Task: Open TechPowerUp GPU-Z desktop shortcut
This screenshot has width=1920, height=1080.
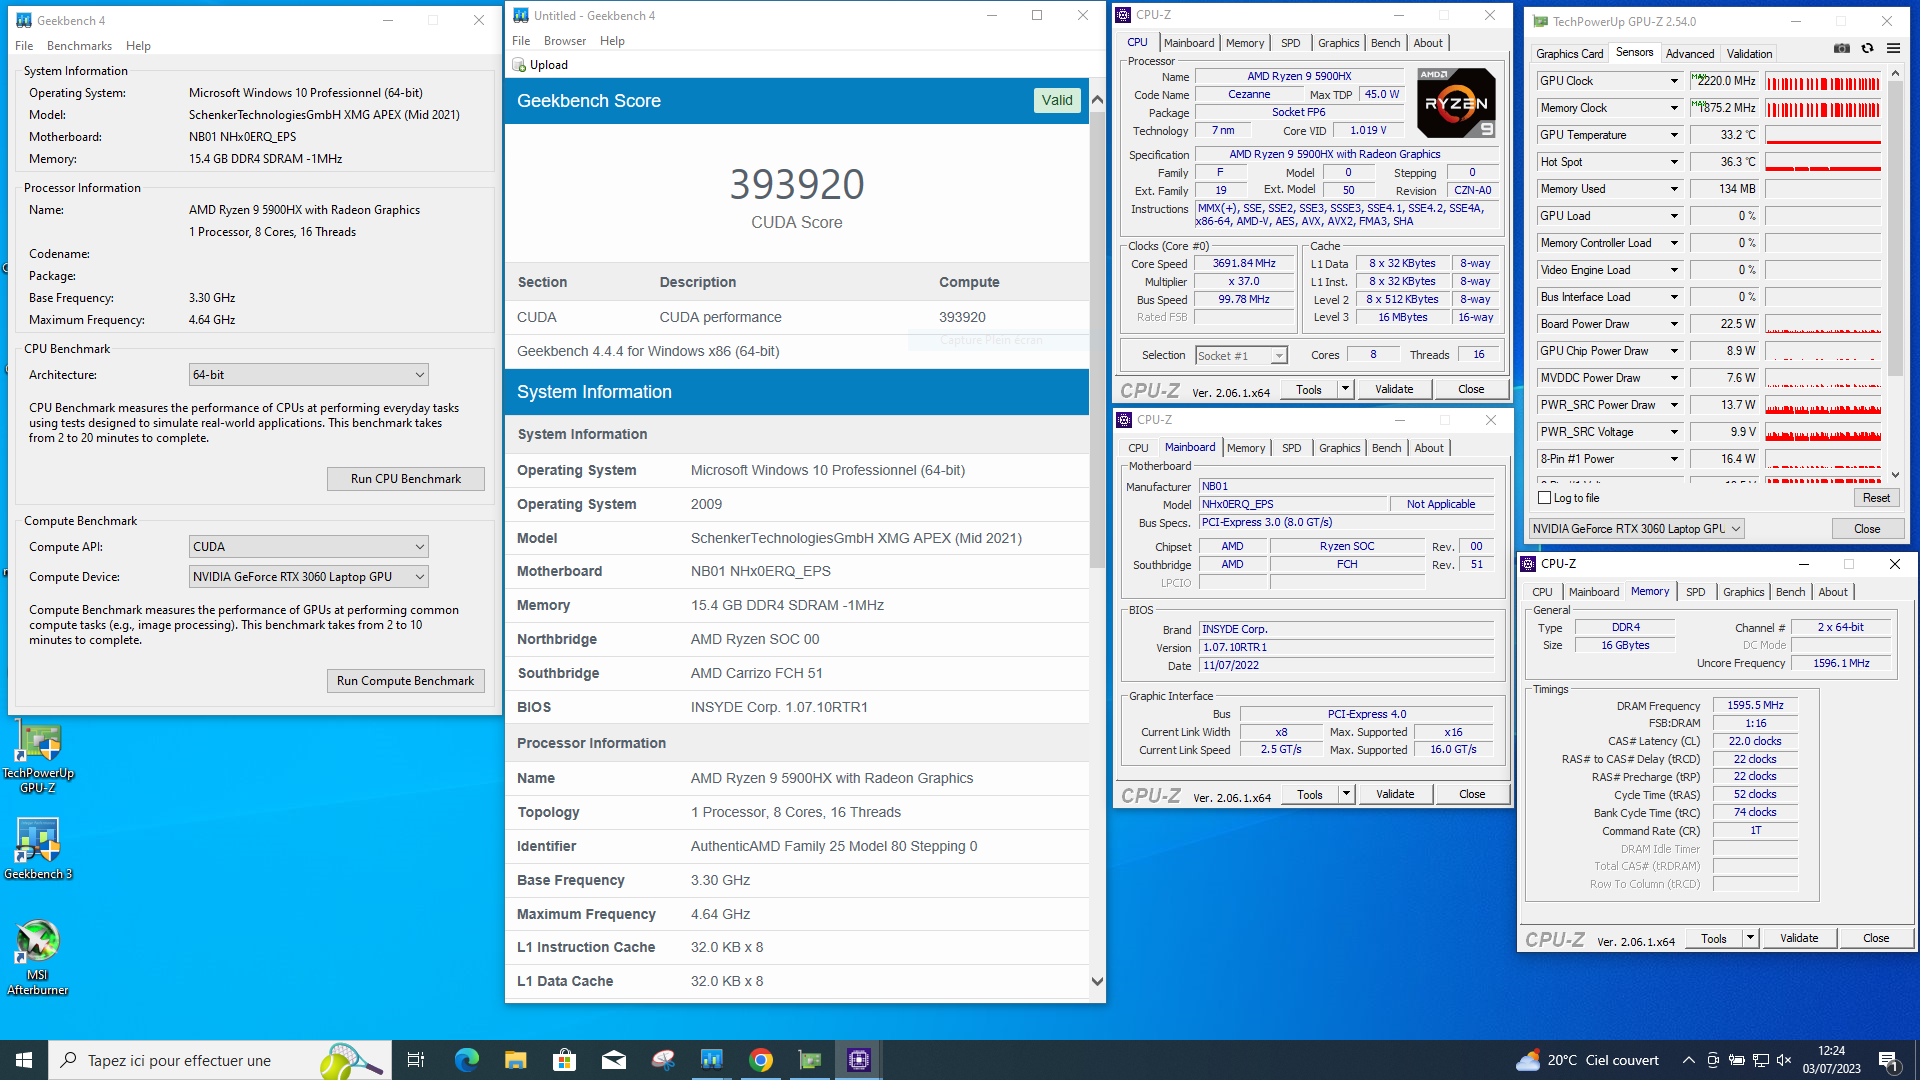Action: [38, 758]
